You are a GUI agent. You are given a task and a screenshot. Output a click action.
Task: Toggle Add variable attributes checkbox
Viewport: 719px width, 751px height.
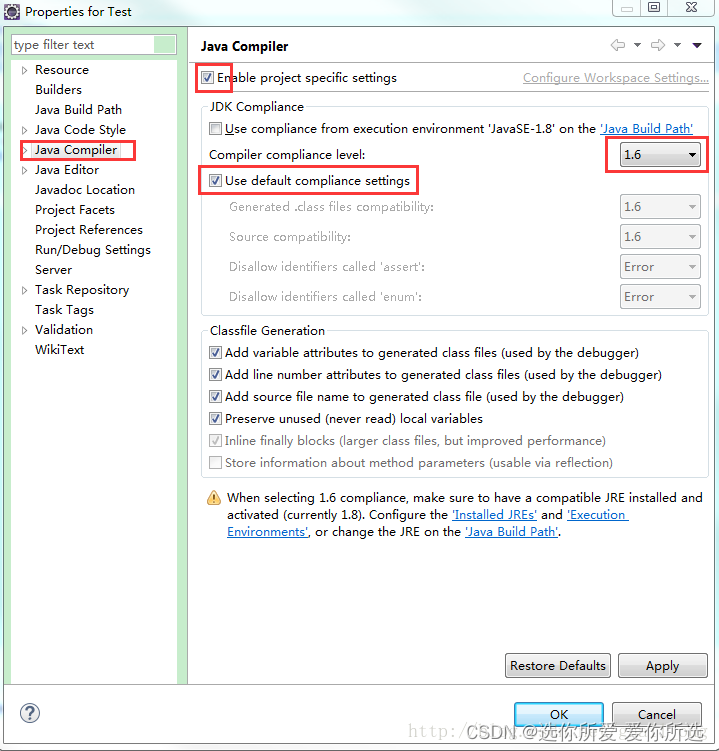(215, 353)
